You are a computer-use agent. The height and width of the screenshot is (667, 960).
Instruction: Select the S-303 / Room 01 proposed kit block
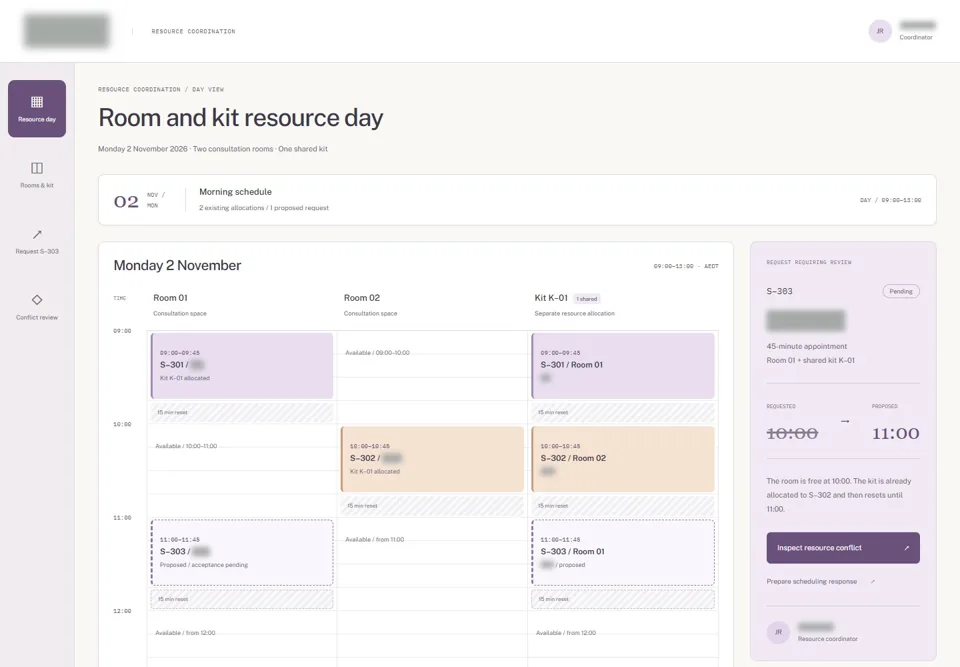[x=623, y=552]
